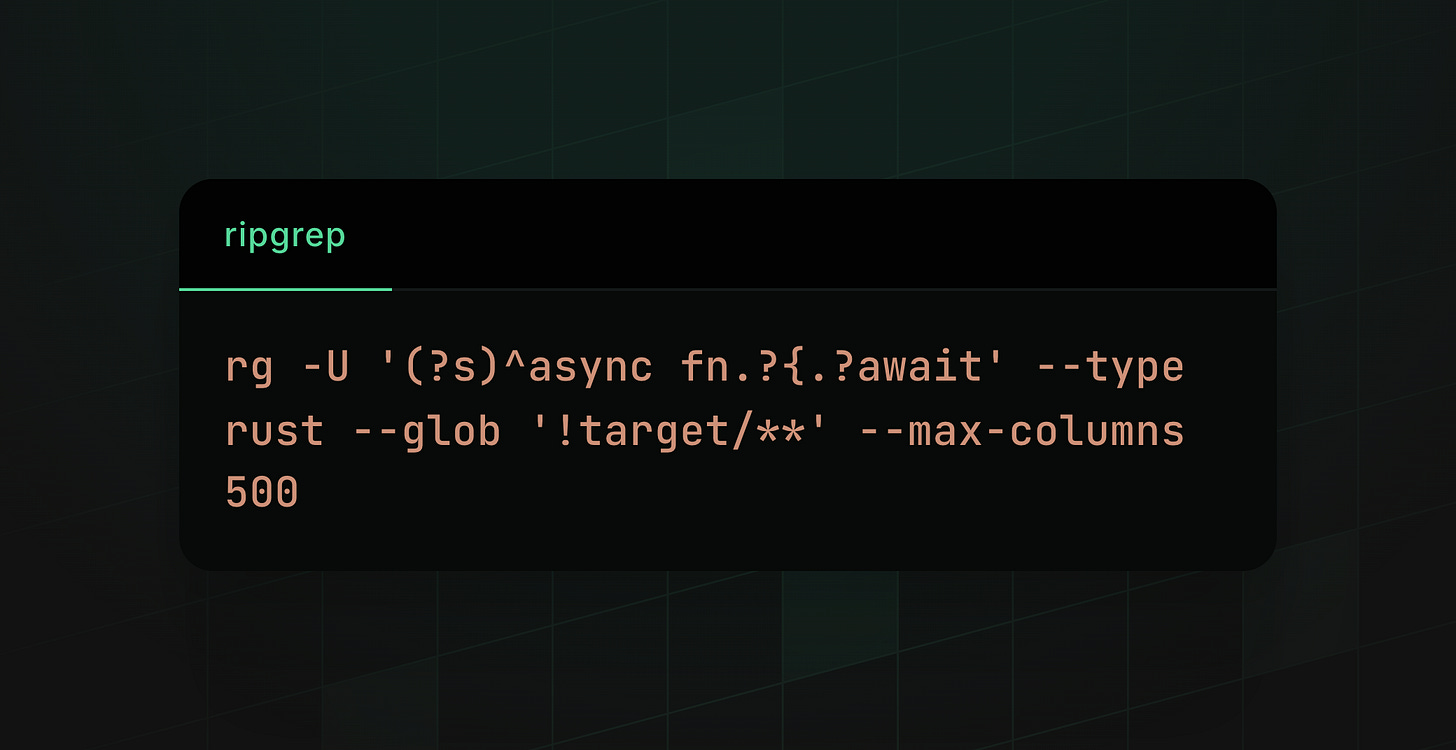
Task: Click the word 'rust' on second line
Action: tap(275, 432)
